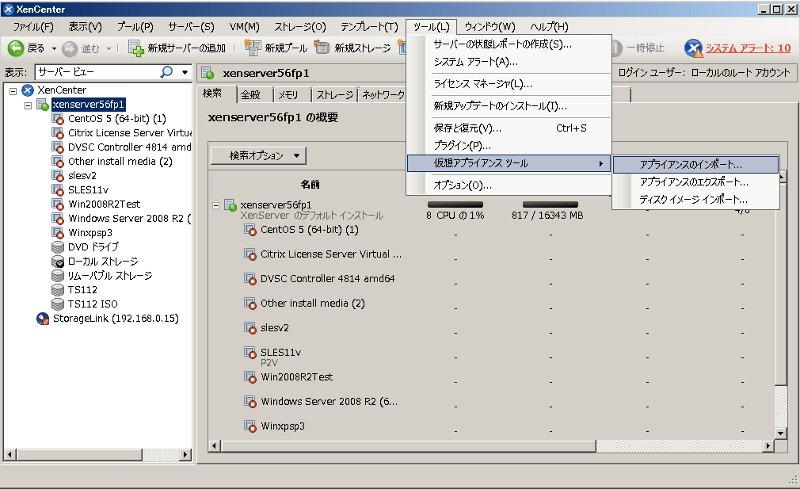The height and width of the screenshot is (489, 800).
Task: Click the search magnifier icon in view box
Action: [x=166, y=72]
